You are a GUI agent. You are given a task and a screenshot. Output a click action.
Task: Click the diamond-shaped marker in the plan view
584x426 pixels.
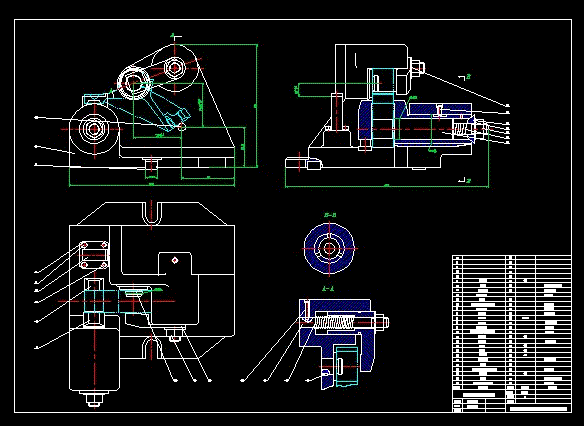tap(175, 260)
